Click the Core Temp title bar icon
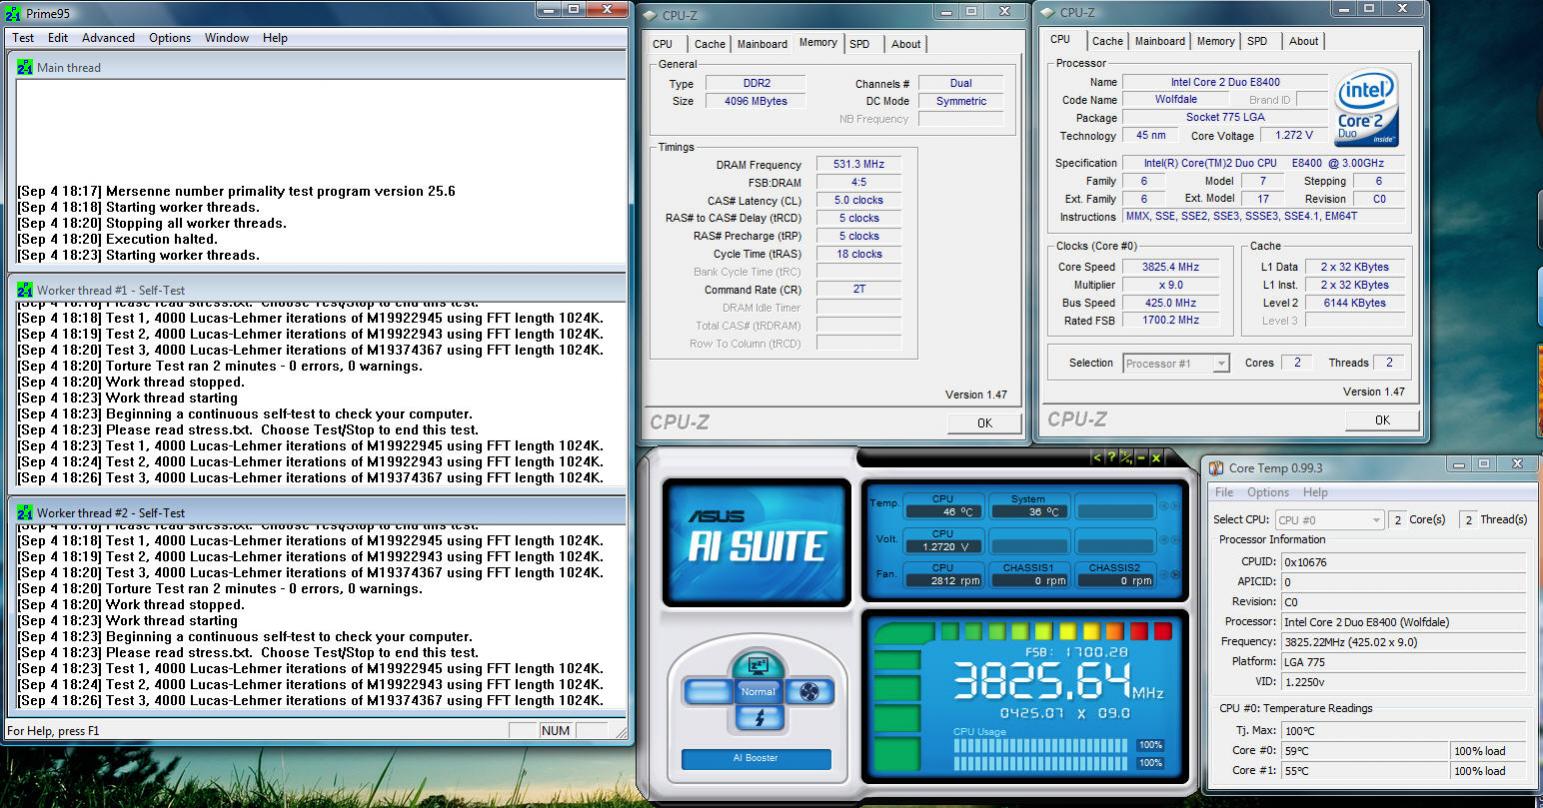This screenshot has width=1543, height=808. click(1216, 468)
